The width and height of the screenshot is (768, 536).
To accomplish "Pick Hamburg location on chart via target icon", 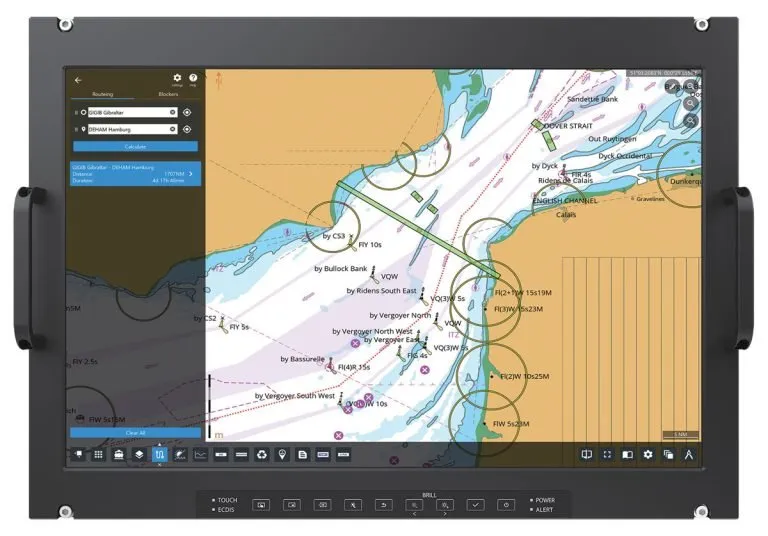I will point(187,129).
